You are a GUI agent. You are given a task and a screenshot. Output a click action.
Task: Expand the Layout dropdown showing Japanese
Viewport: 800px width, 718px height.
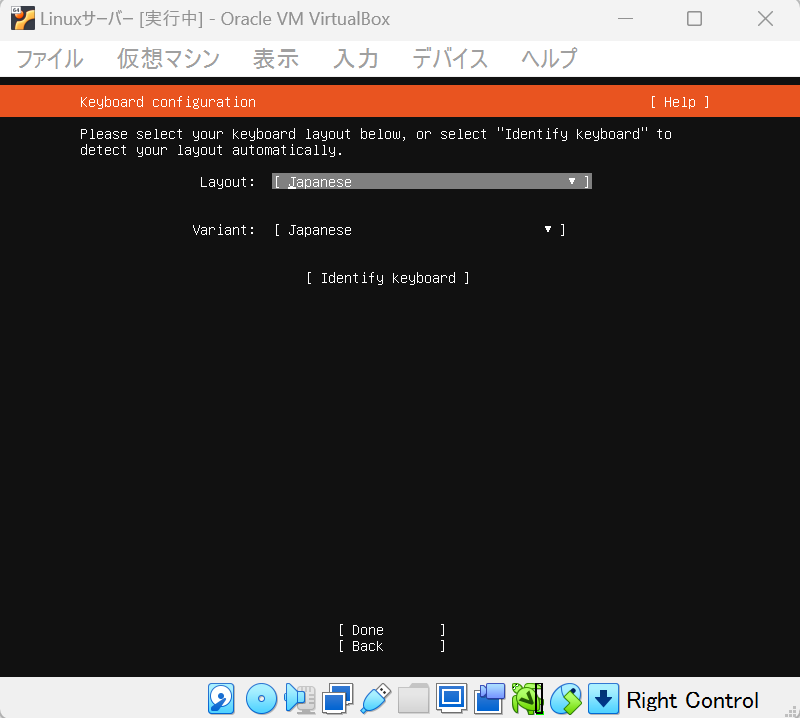coord(432,182)
